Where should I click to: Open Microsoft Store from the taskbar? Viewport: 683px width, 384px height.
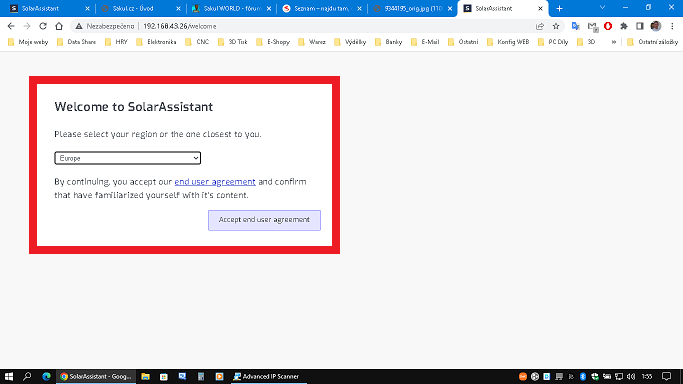pyautogui.click(x=164, y=376)
